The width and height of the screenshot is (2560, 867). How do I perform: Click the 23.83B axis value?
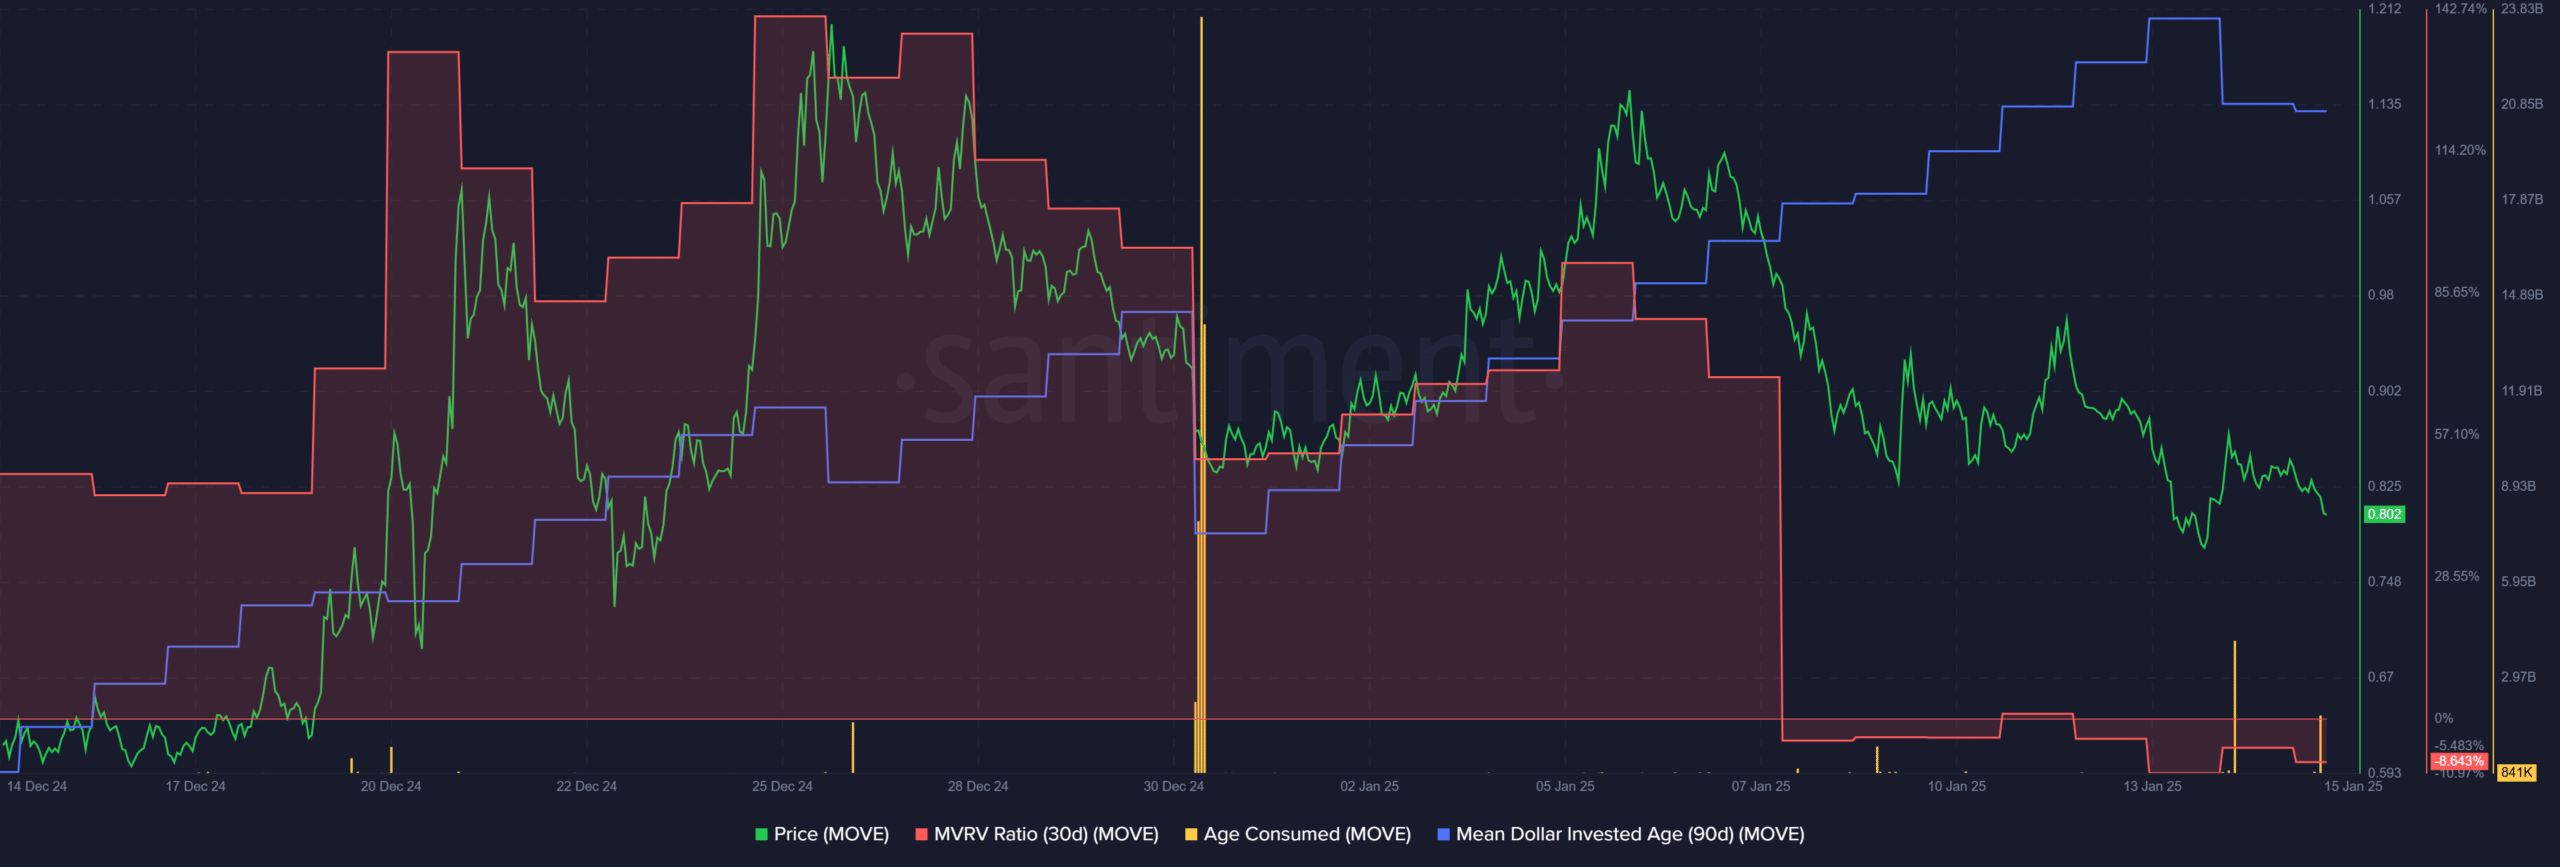point(2522,9)
